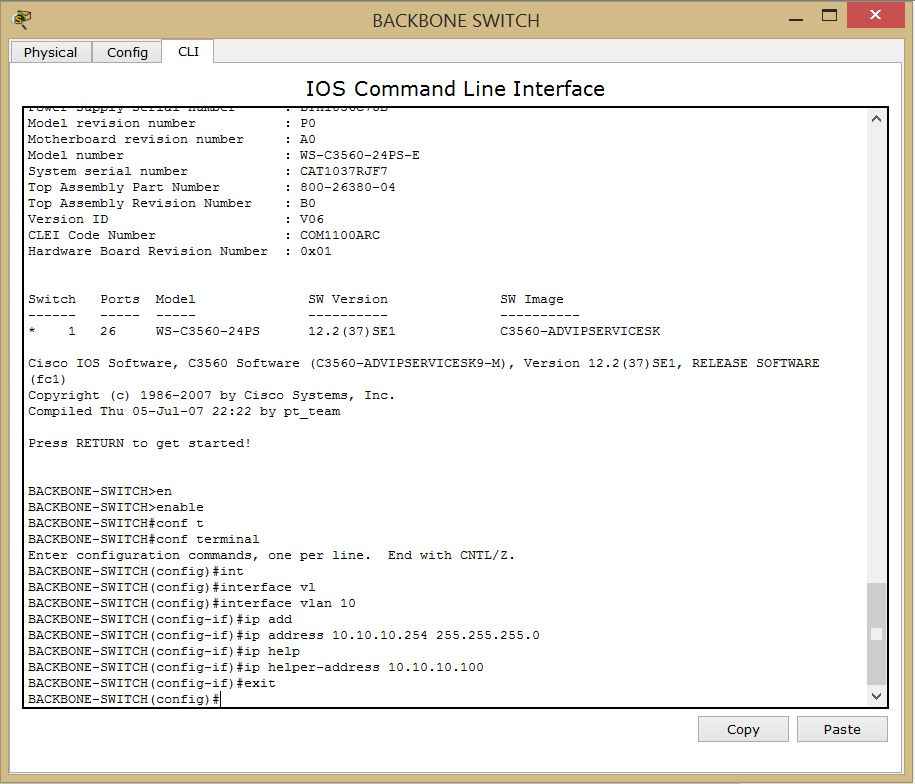The width and height of the screenshot is (915, 784).
Task: Close the BACKBONE SWITCH window
Action: click(x=875, y=15)
